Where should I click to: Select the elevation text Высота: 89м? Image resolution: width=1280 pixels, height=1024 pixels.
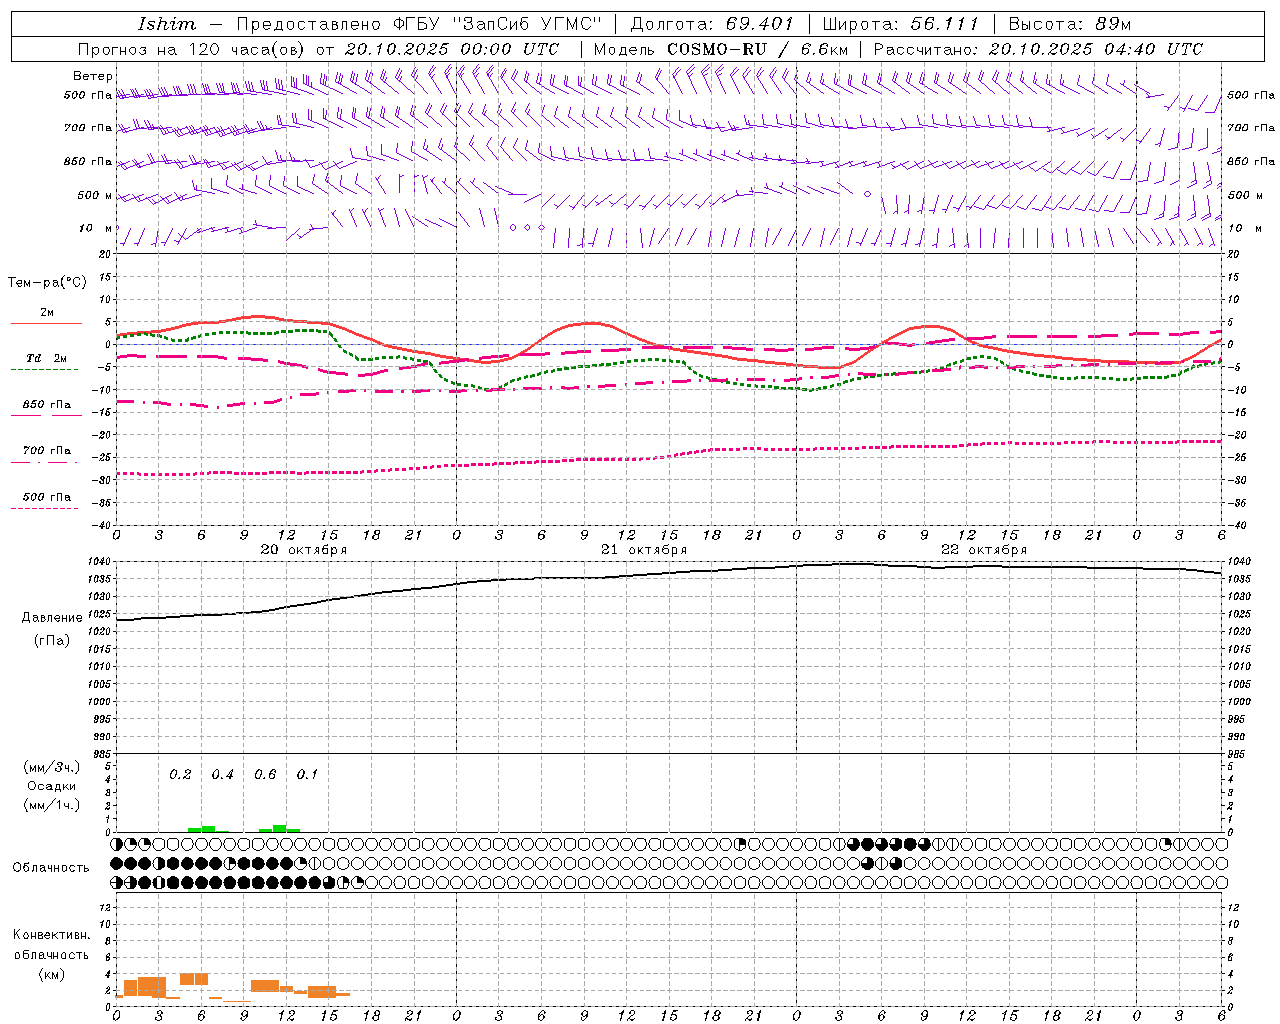(1070, 24)
